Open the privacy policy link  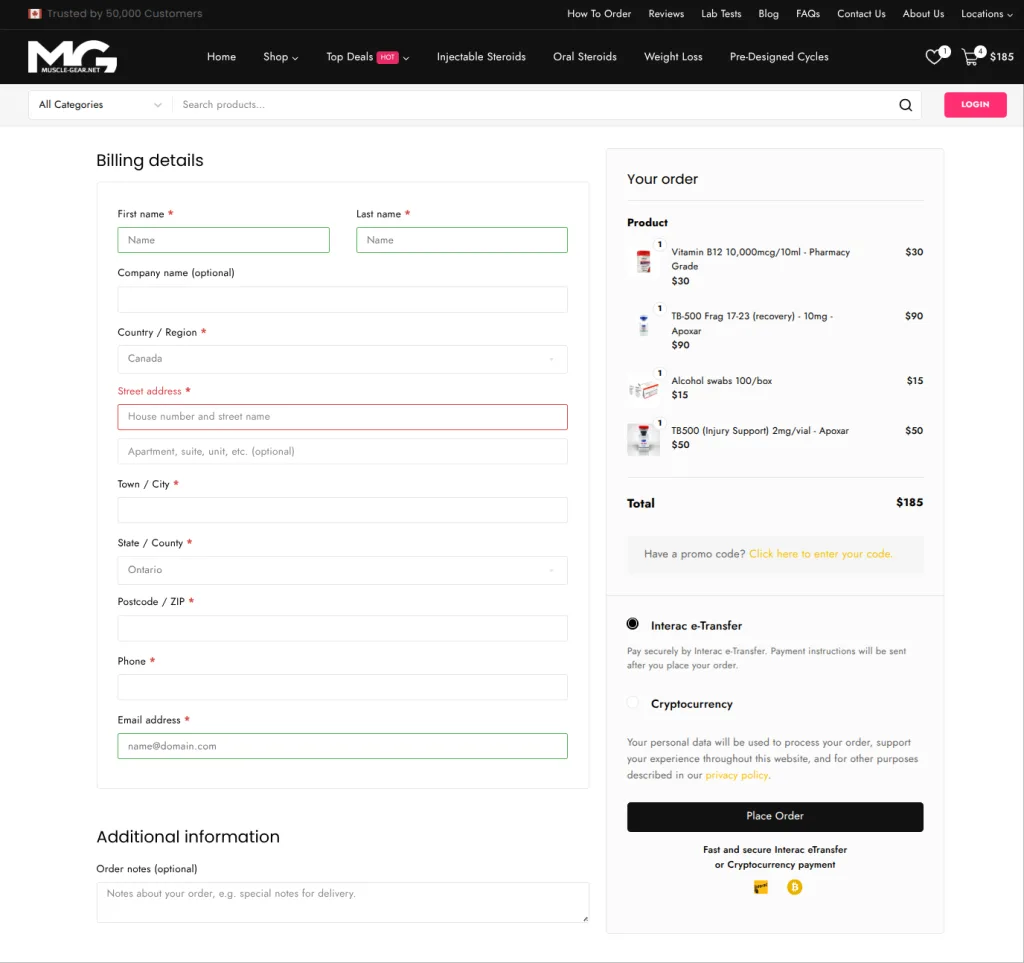737,776
